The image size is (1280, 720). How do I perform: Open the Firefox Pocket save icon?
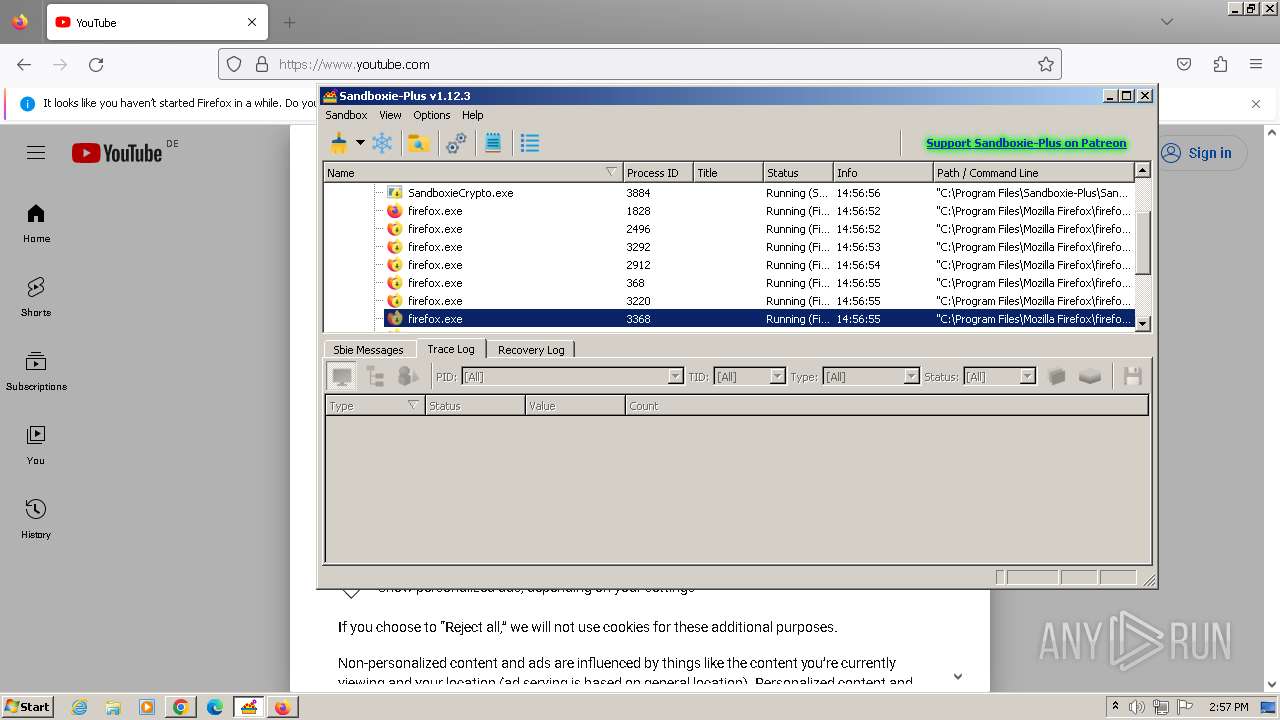(x=1184, y=64)
